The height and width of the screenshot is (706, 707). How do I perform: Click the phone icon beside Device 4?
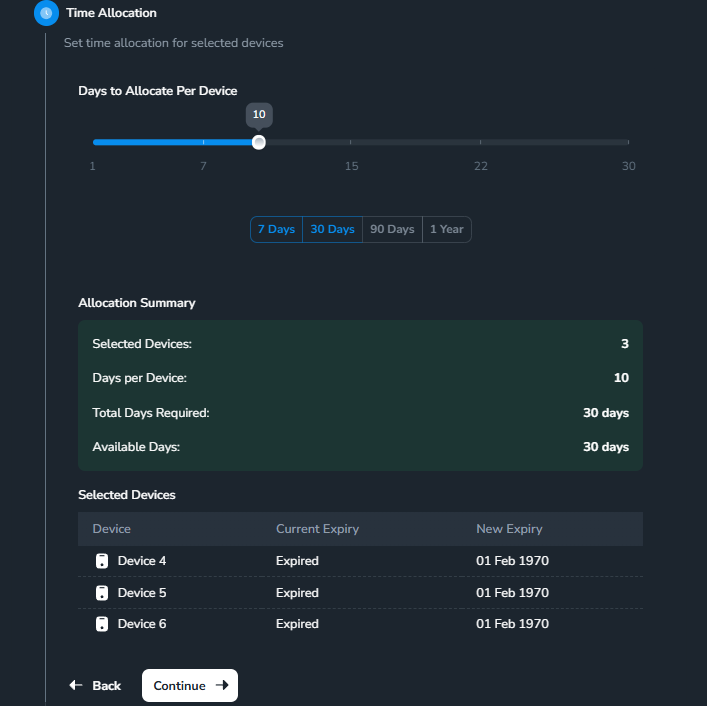coord(102,561)
